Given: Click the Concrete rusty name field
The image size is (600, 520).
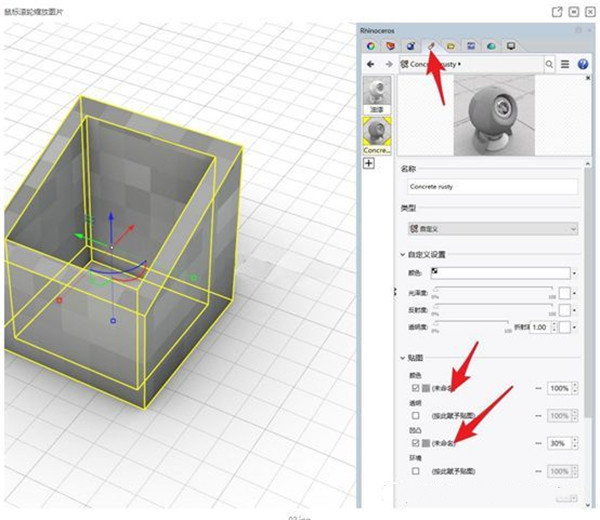Looking at the screenshot, I should [493, 187].
